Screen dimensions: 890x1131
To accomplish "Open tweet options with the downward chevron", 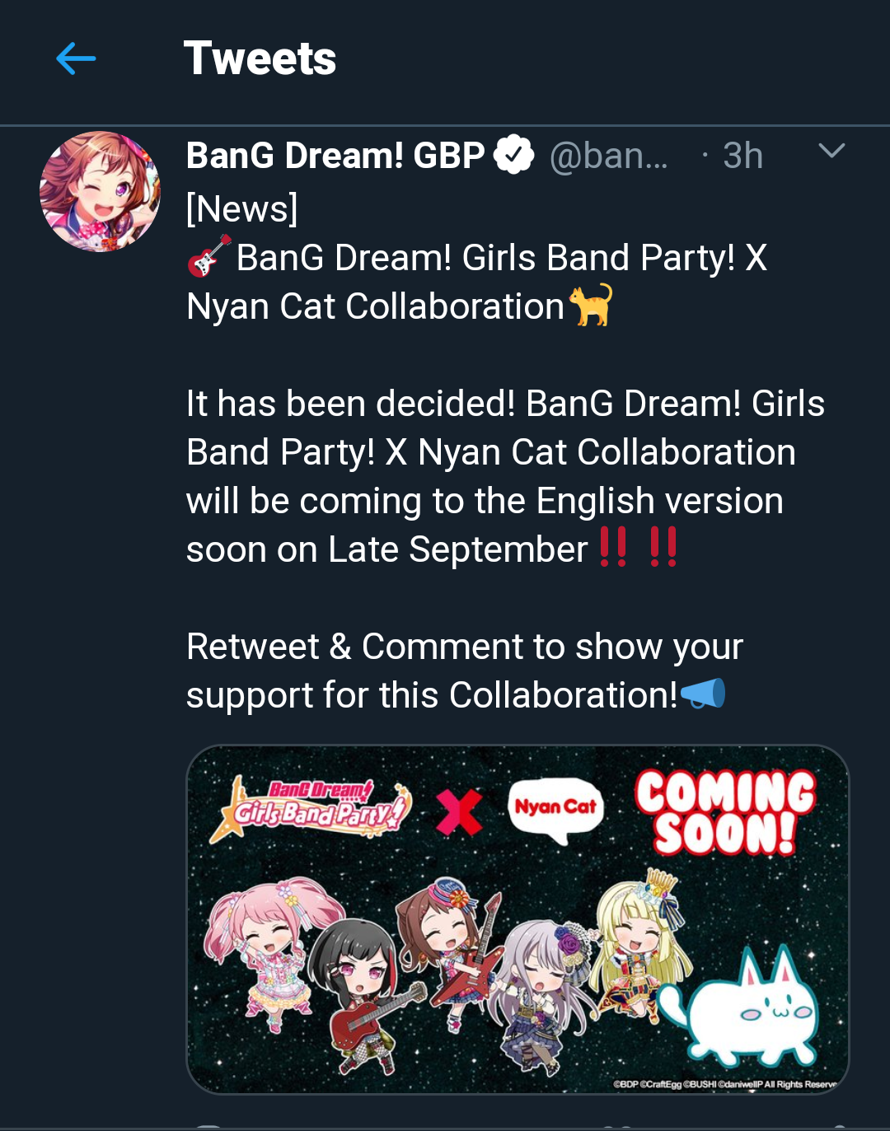I will (x=830, y=150).
